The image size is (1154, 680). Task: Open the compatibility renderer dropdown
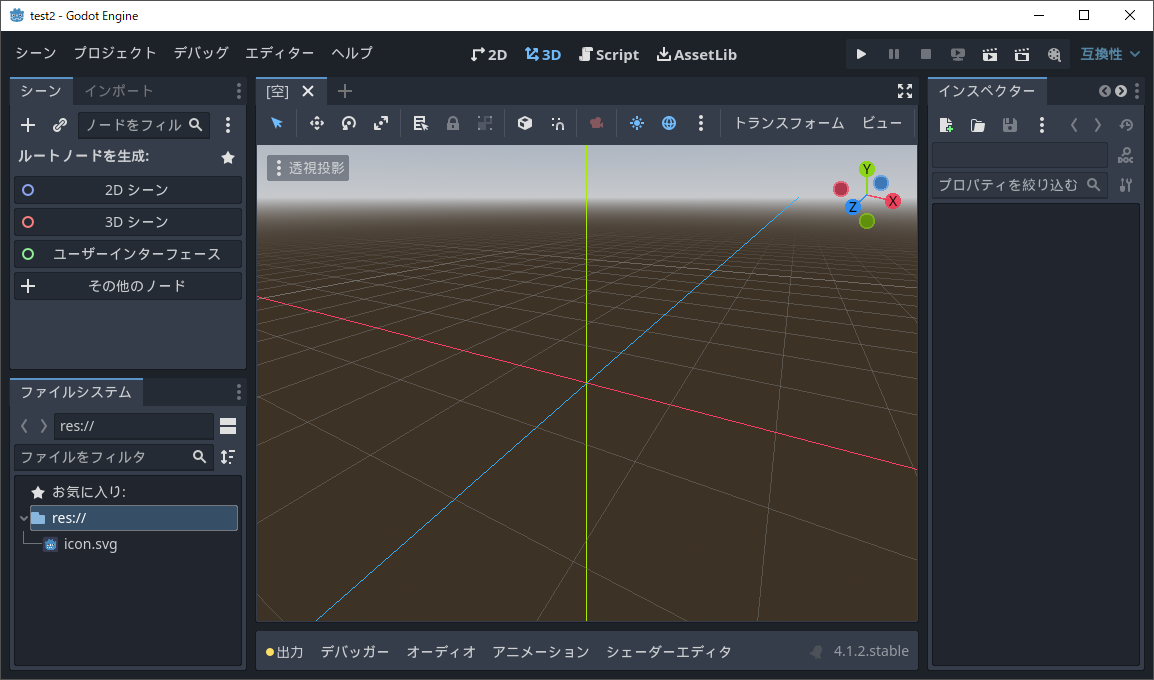coord(1110,54)
